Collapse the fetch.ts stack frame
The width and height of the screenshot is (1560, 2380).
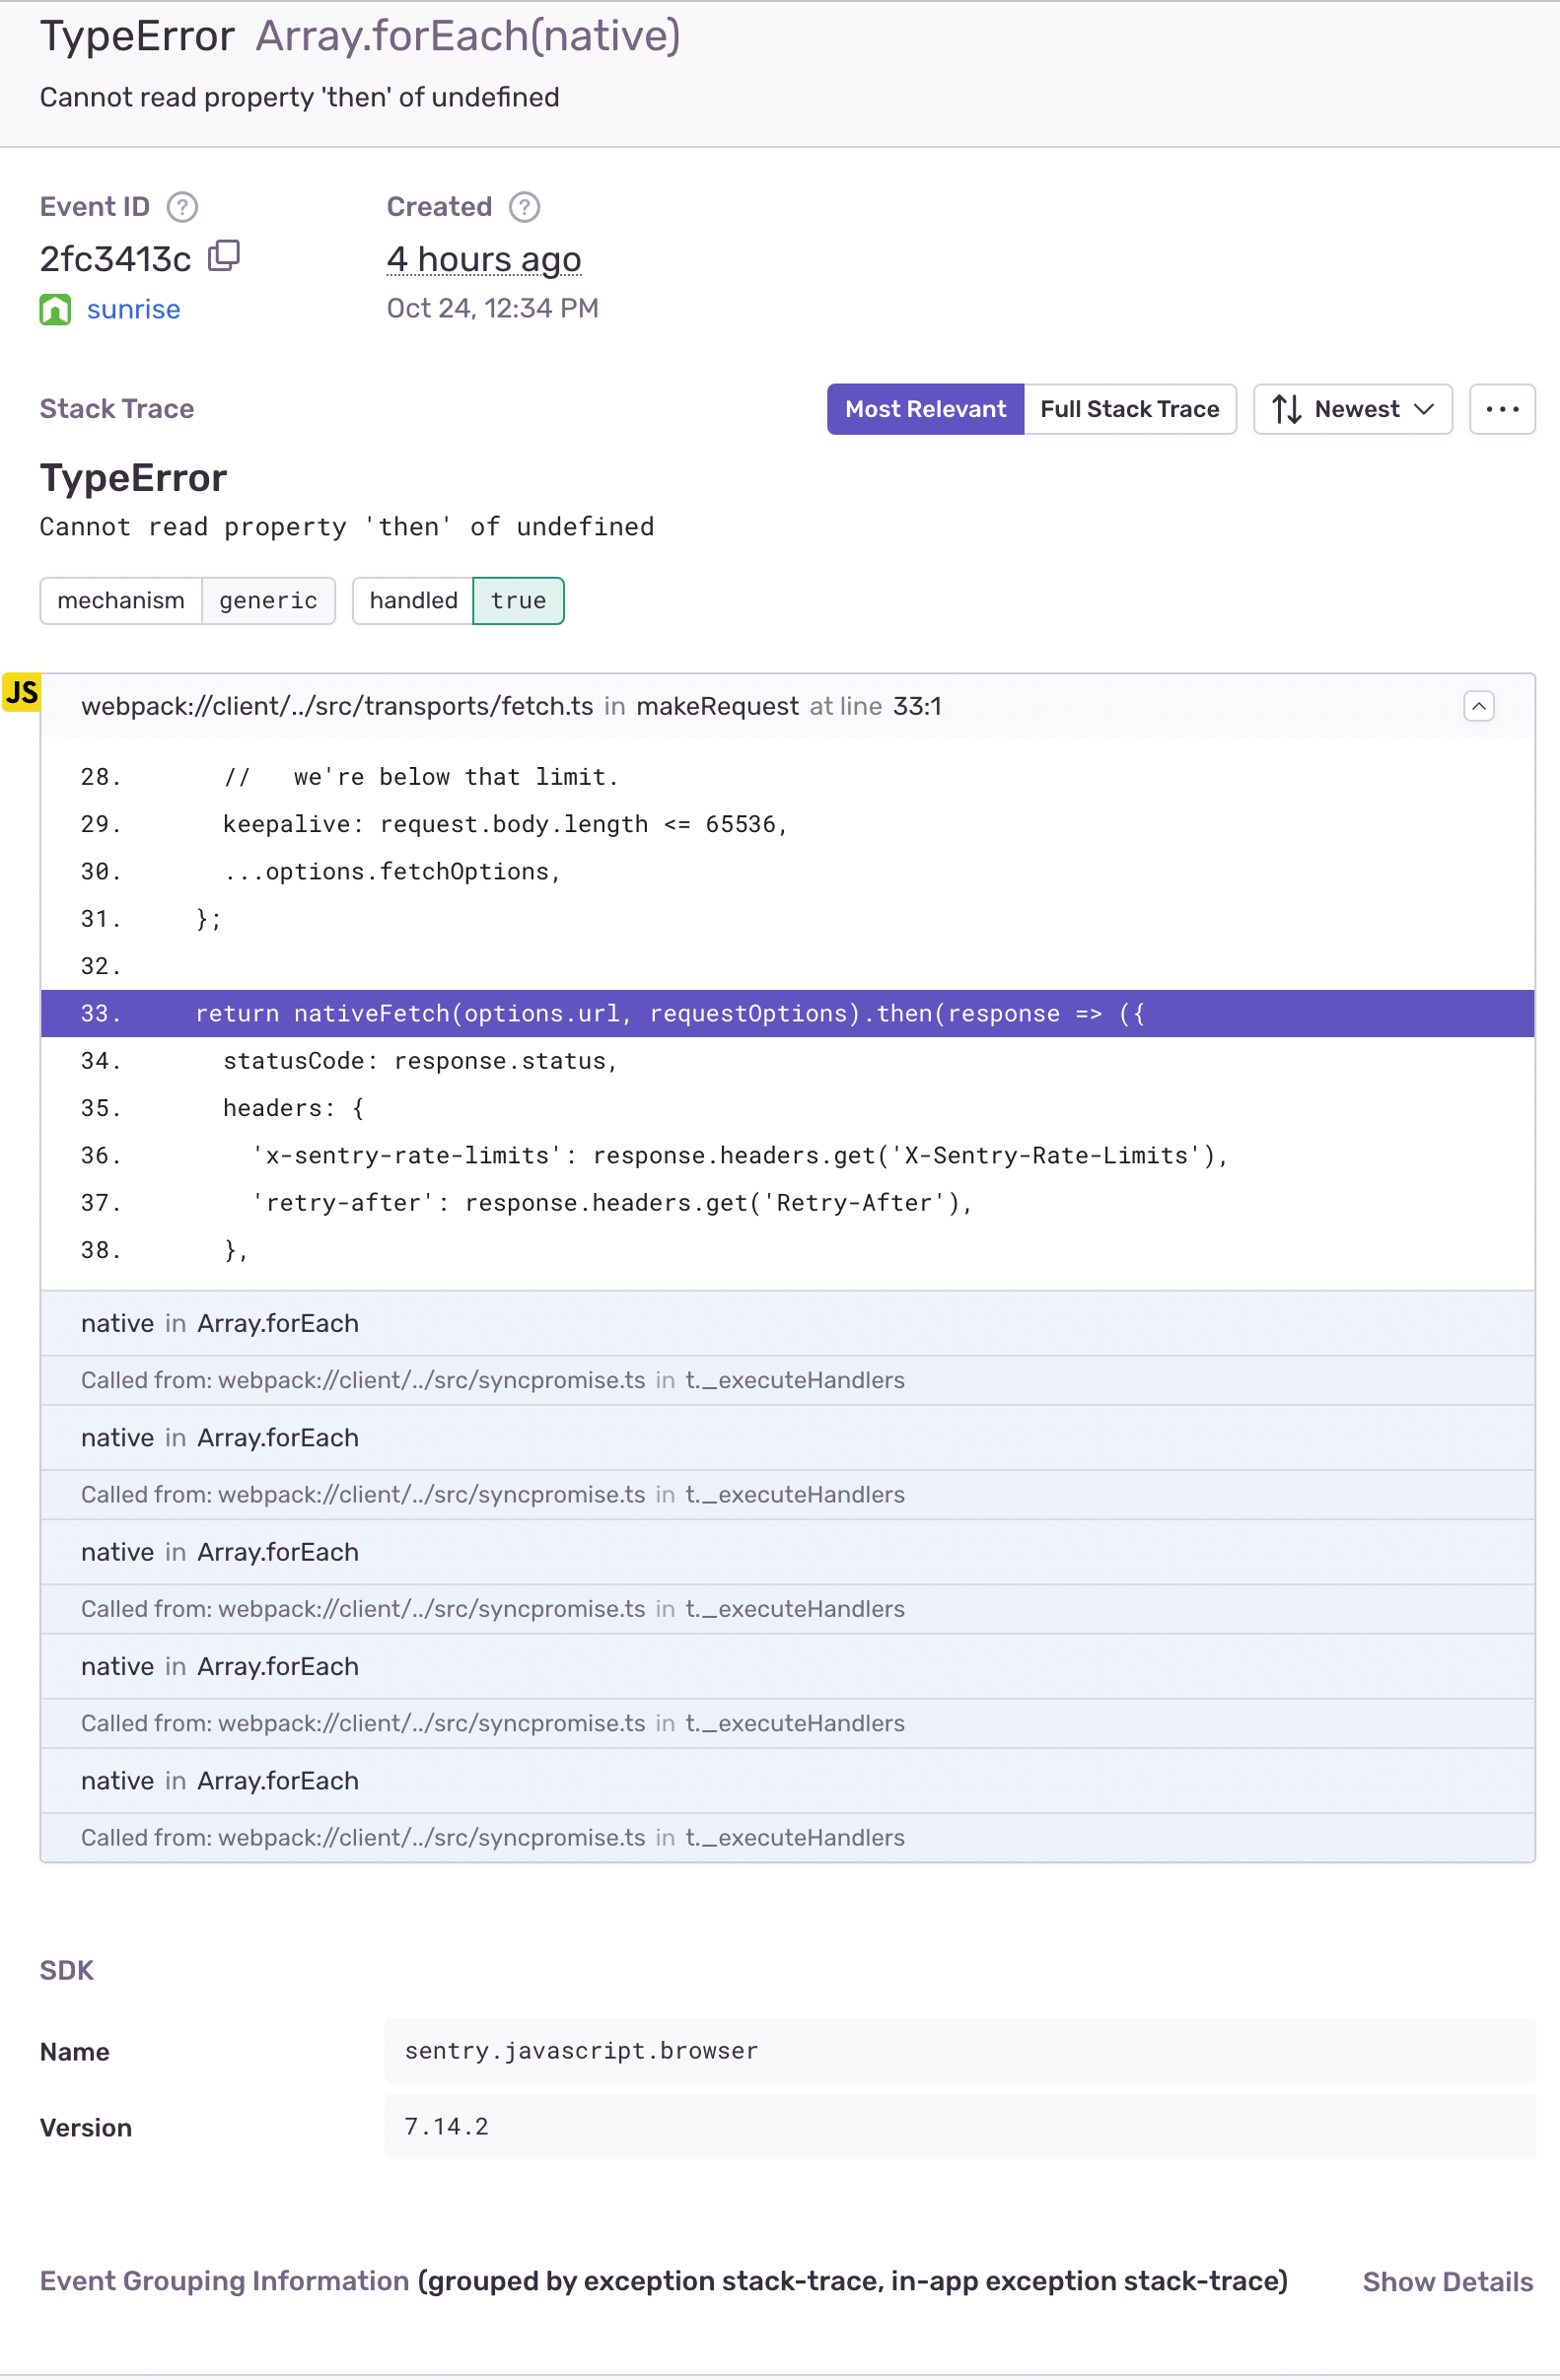click(1478, 706)
